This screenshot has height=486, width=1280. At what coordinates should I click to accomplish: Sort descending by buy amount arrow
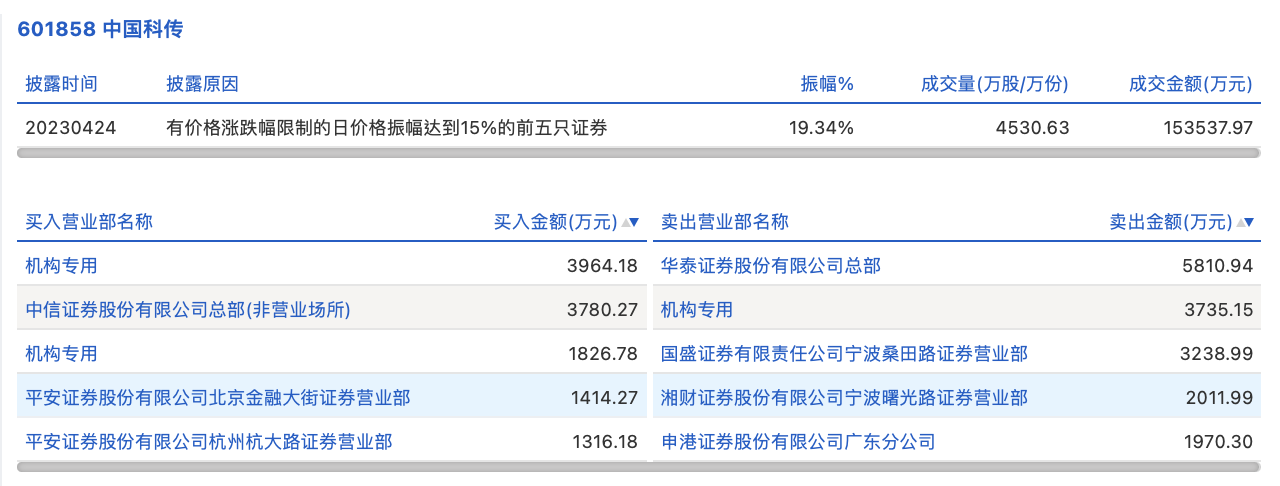tap(635, 223)
